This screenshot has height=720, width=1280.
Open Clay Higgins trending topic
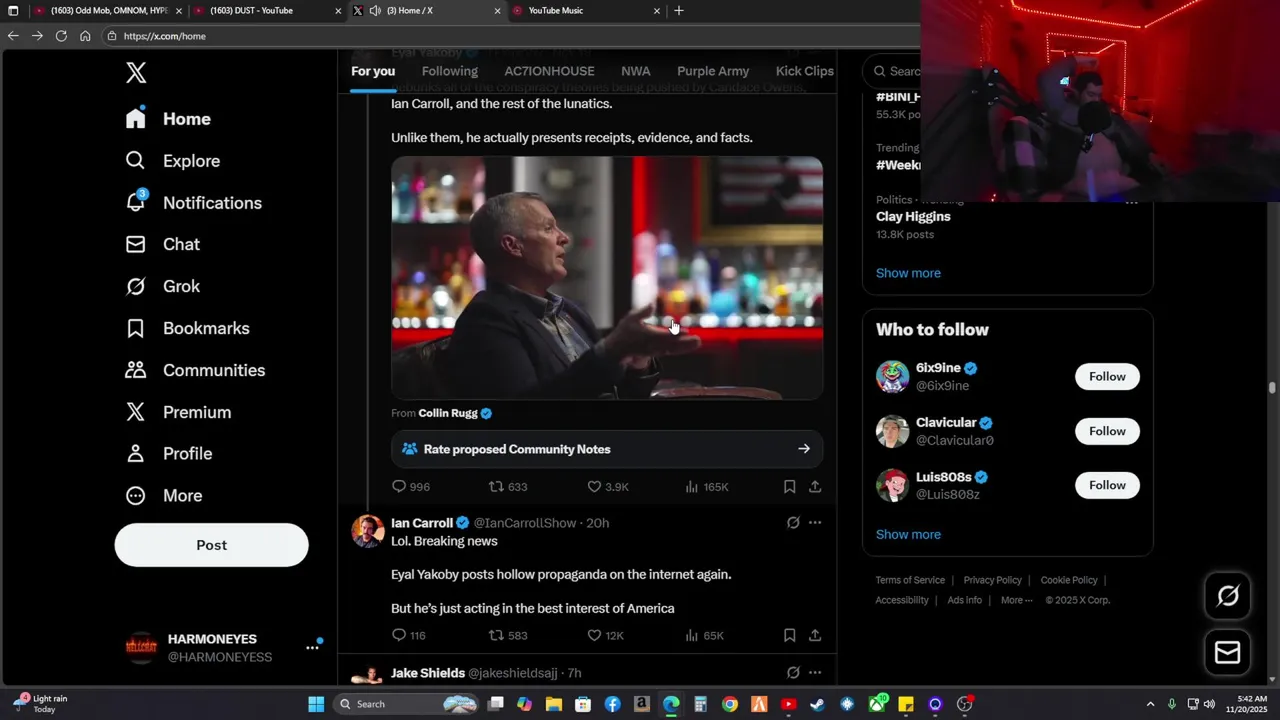point(913,217)
